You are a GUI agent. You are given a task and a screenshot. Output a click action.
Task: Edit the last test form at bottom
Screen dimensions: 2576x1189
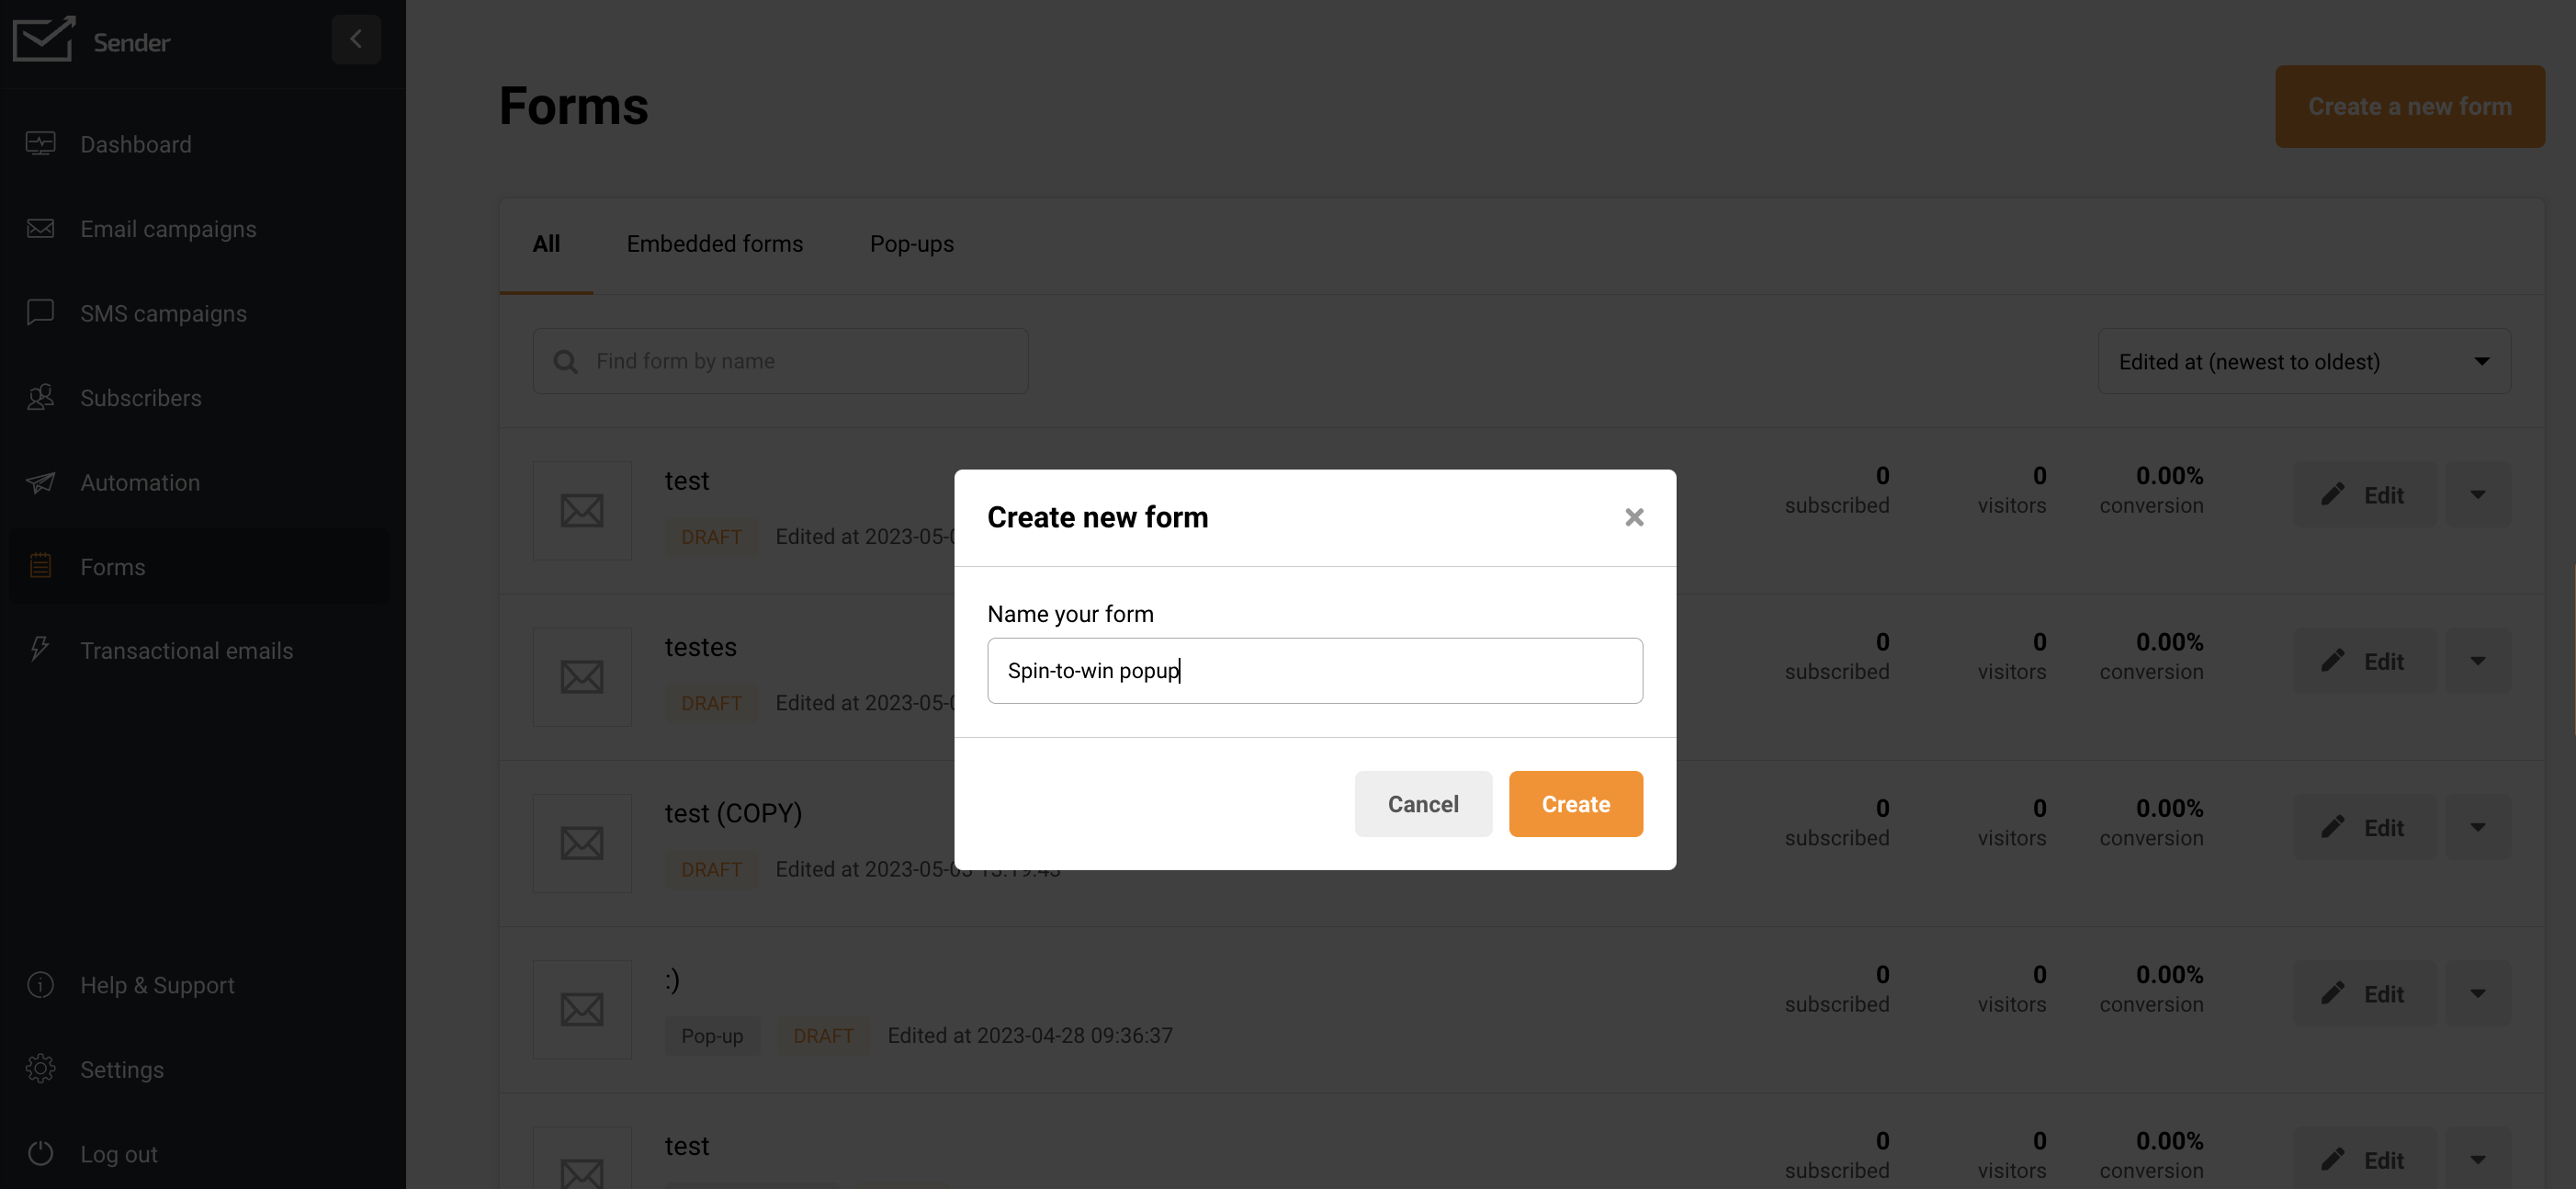(2364, 1159)
